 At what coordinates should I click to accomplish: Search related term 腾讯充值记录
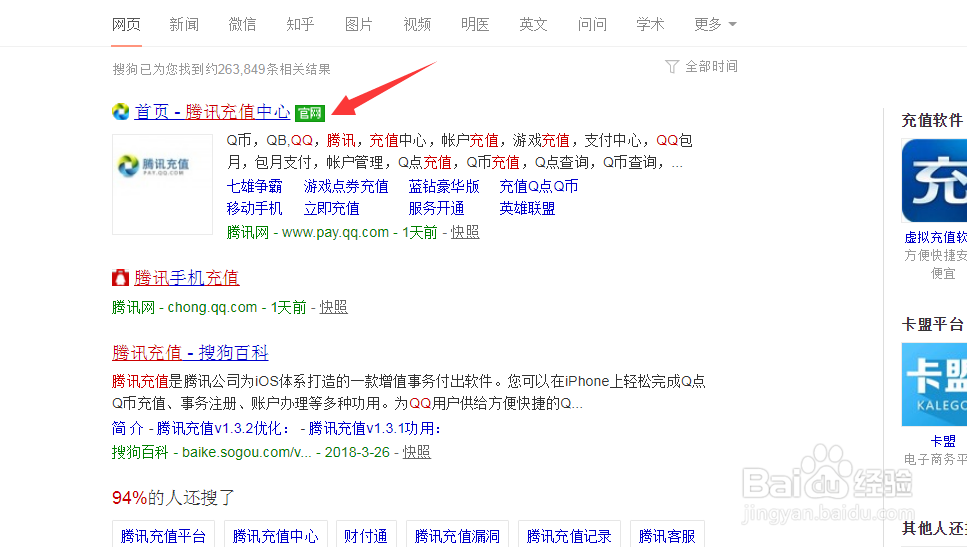(x=569, y=535)
